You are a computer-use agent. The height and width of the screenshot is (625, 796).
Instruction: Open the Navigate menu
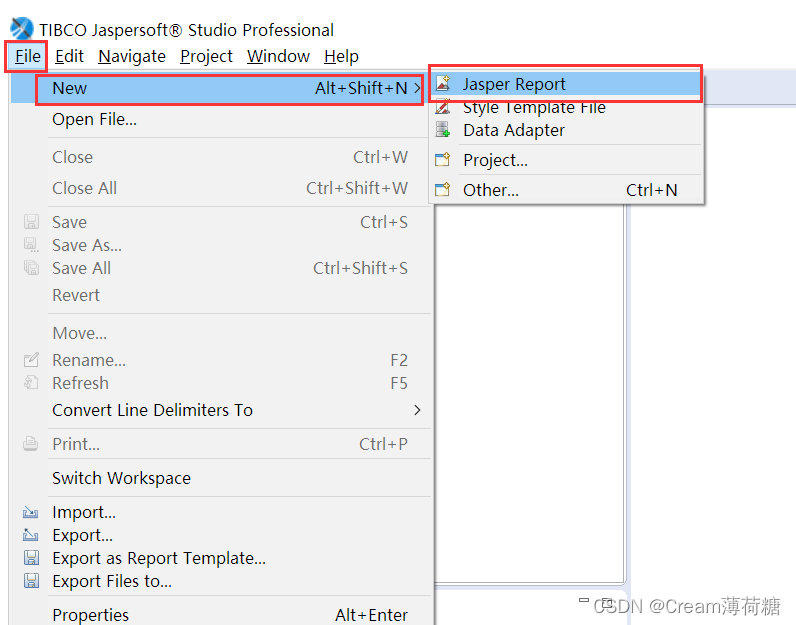coord(131,56)
